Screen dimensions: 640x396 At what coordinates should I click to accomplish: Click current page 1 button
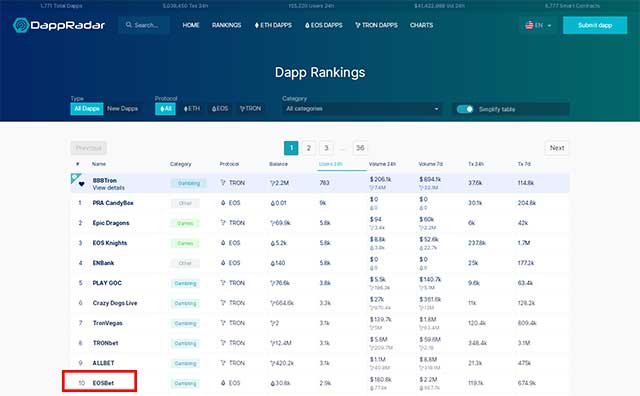tap(291, 148)
